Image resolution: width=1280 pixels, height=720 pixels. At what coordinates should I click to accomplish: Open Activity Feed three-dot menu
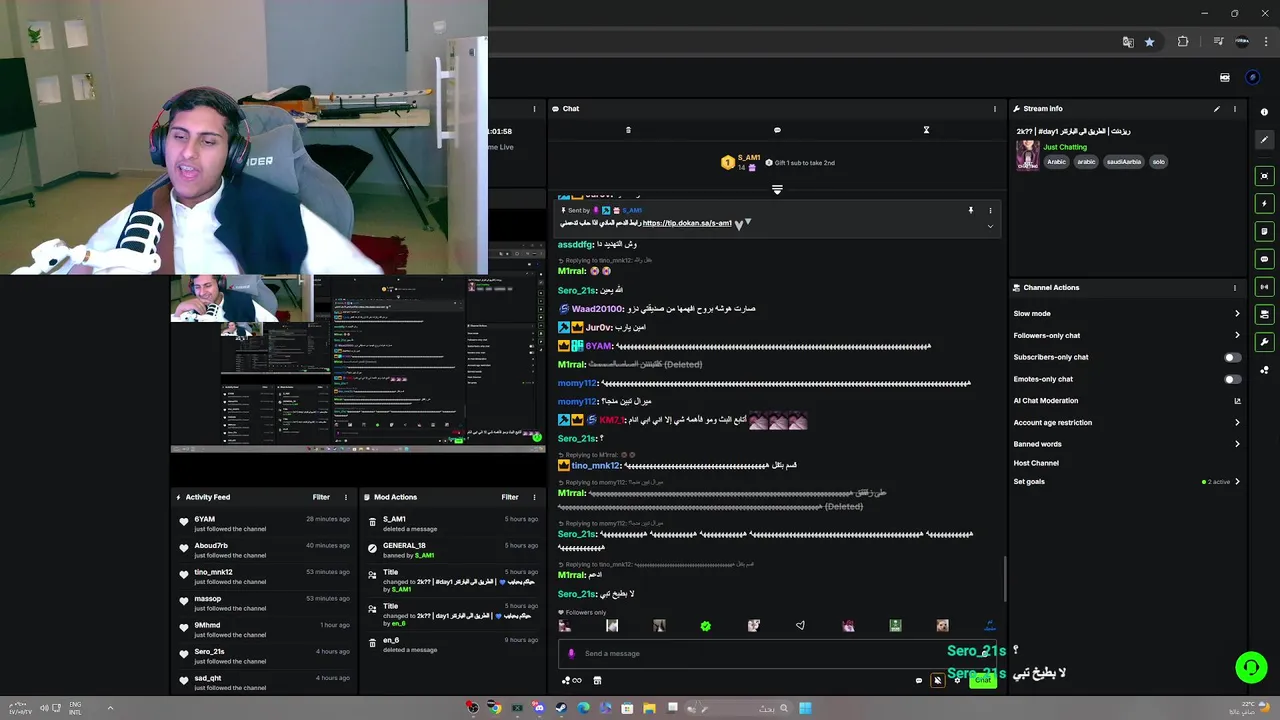(x=346, y=497)
